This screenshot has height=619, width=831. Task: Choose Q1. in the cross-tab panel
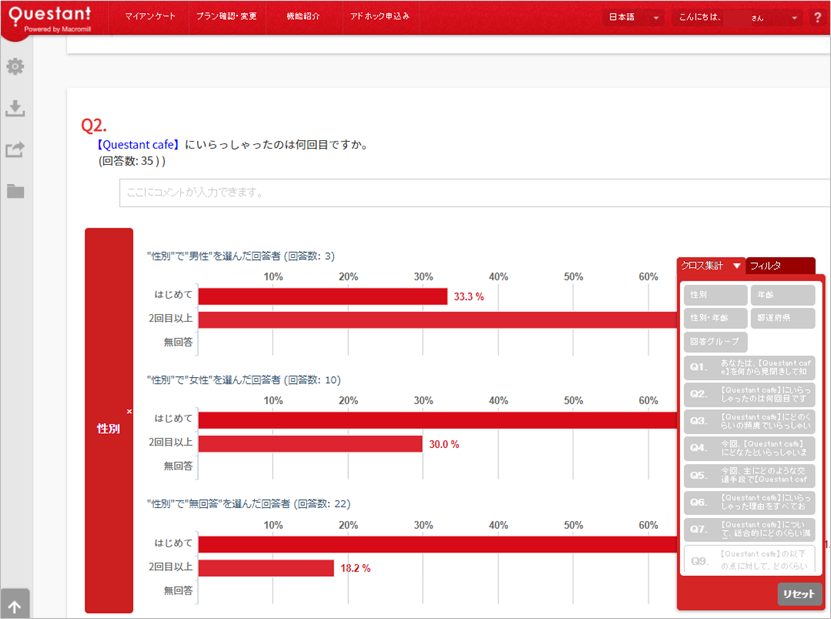749,367
